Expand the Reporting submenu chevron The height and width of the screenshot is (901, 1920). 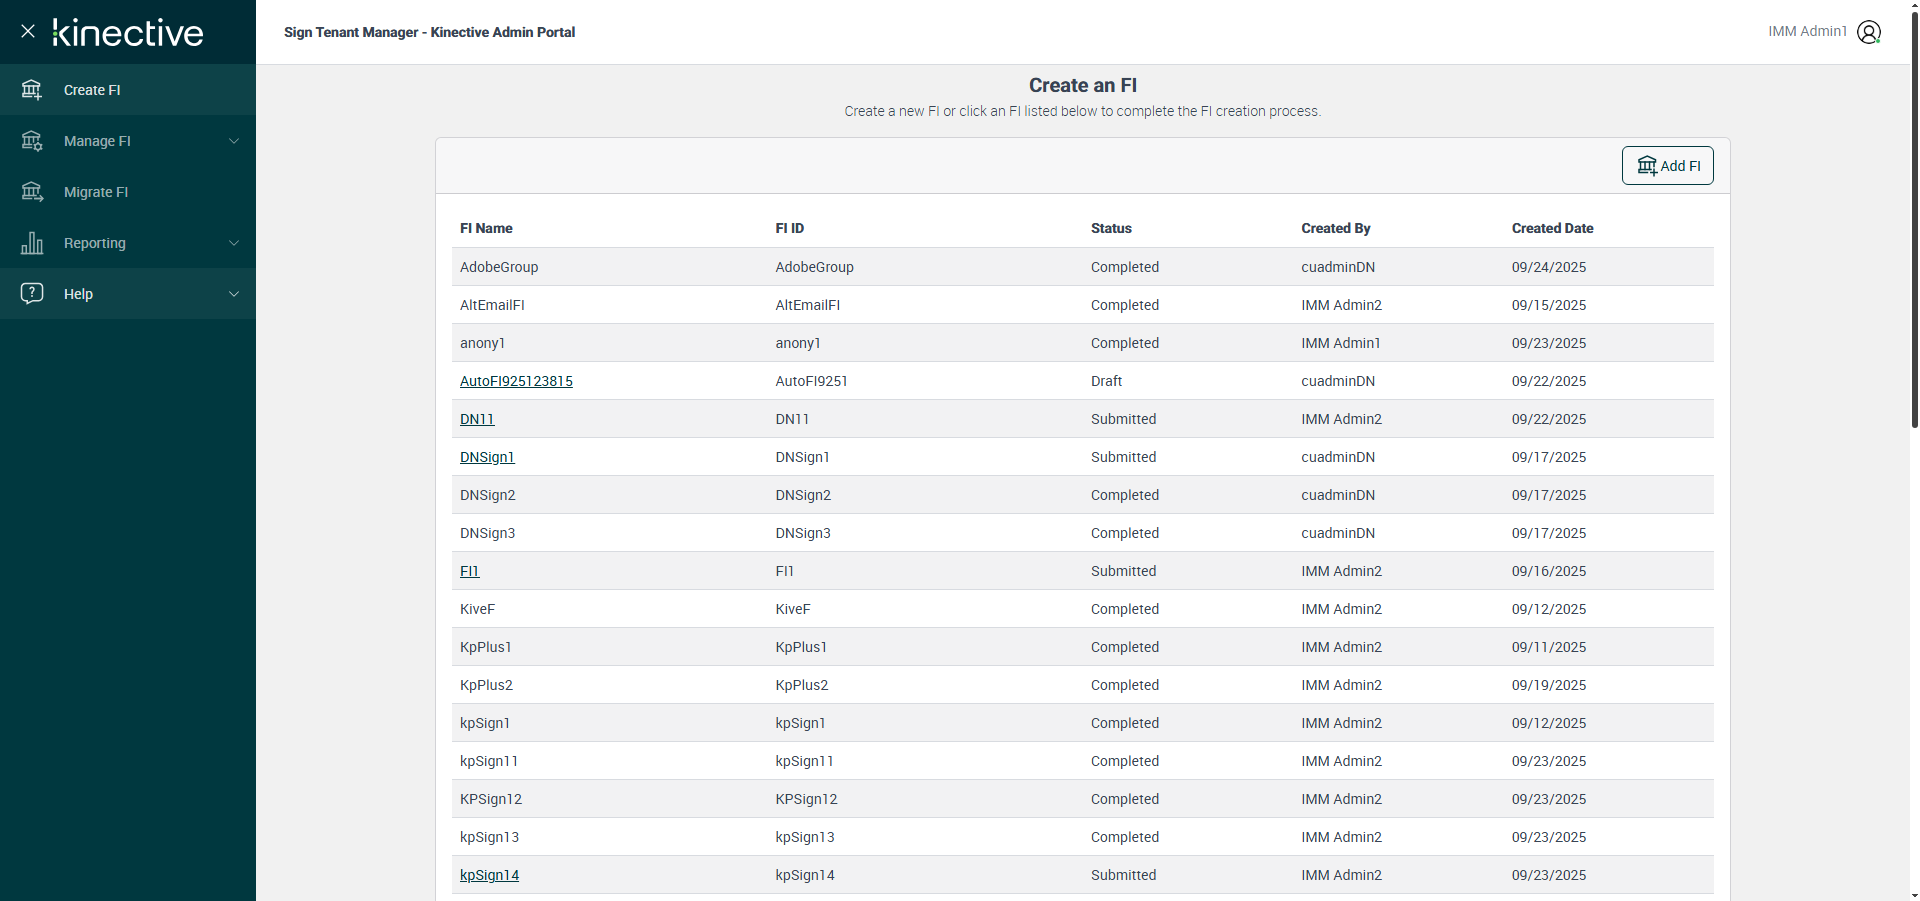234,243
